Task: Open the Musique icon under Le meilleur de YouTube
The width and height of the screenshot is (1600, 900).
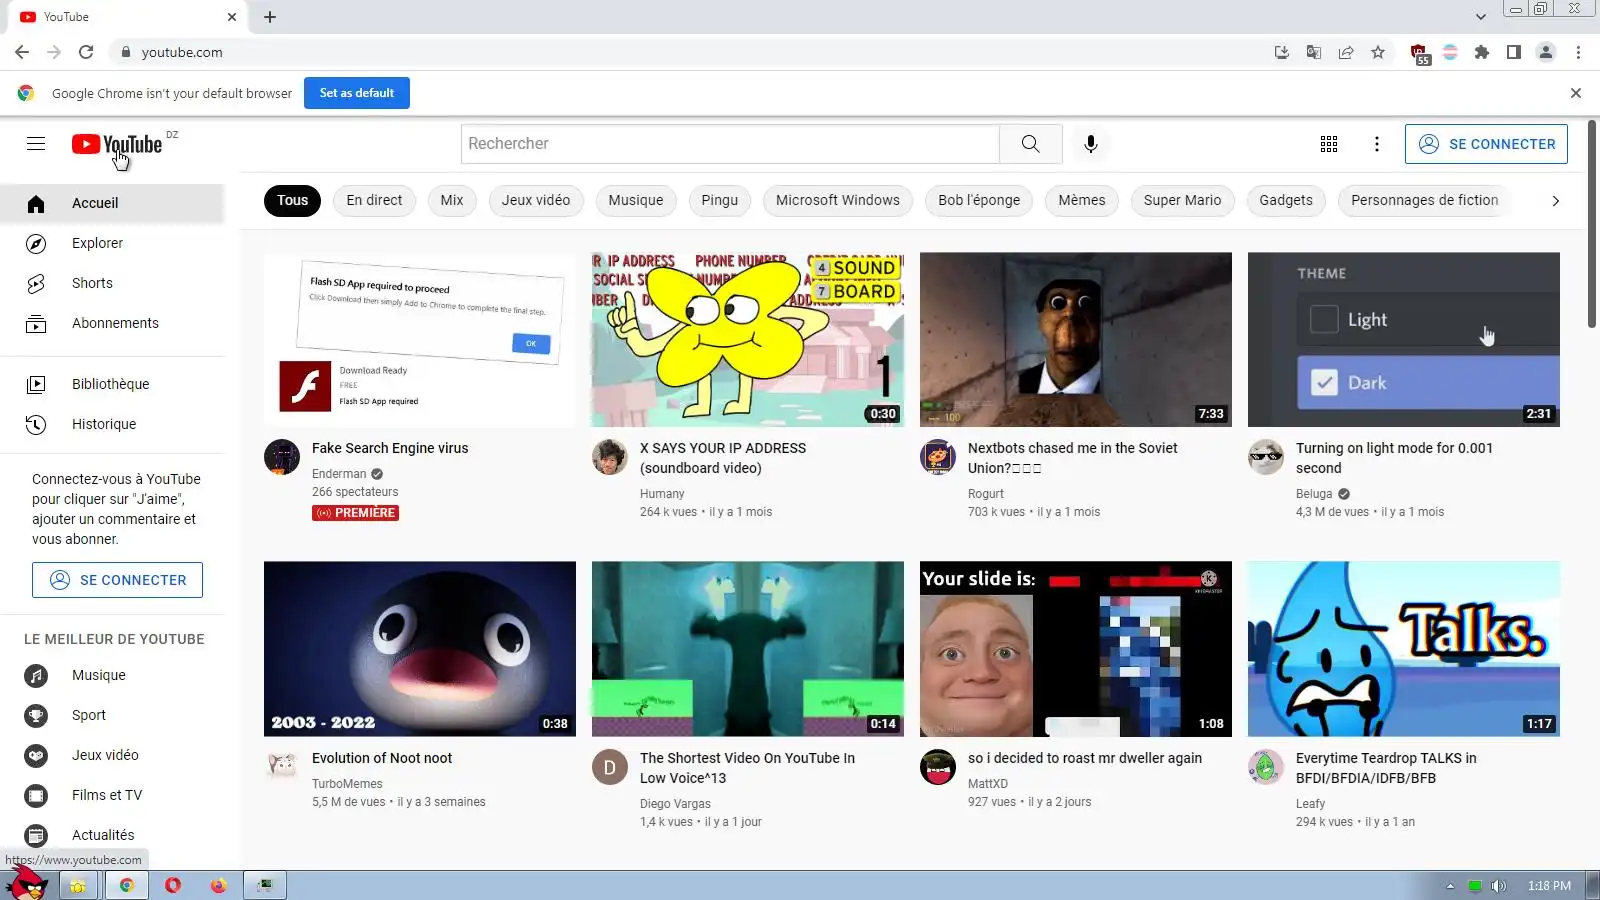Action: coord(36,675)
